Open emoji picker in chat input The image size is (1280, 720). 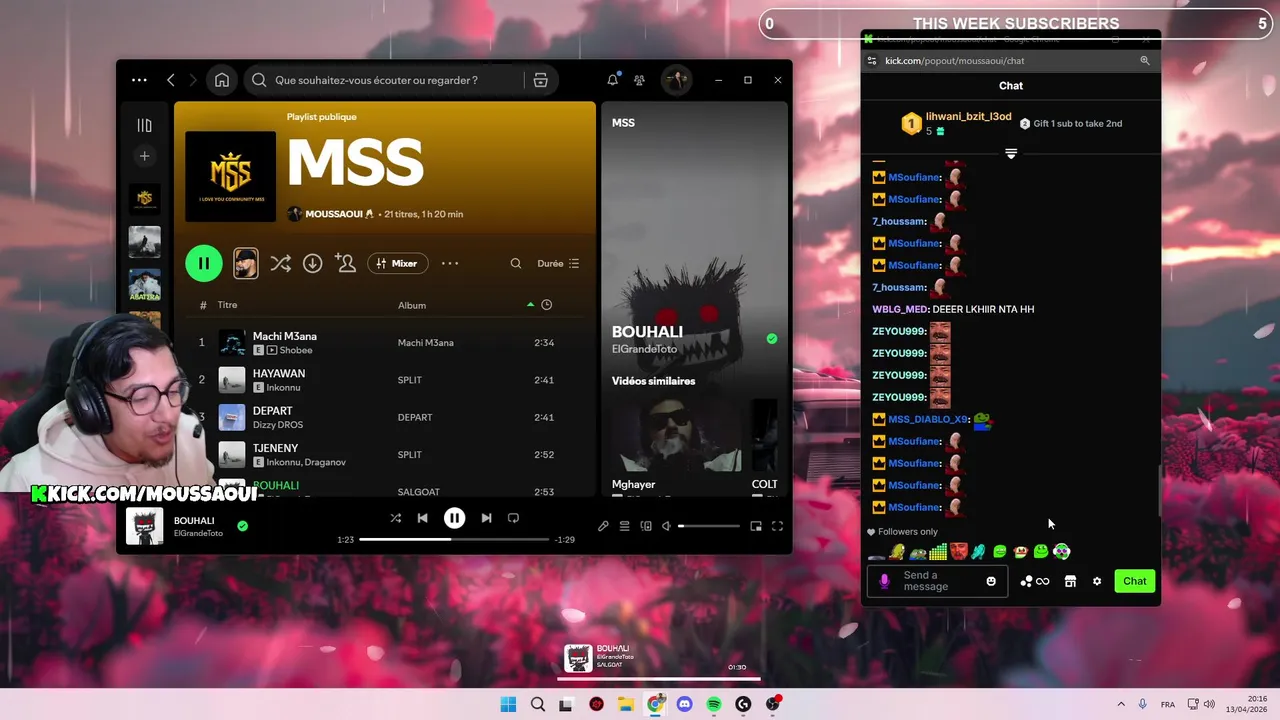point(991,581)
